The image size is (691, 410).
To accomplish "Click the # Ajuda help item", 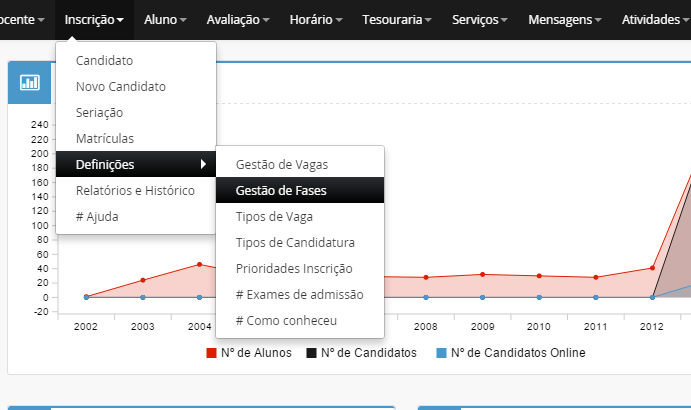I will pyautogui.click(x=97, y=216).
